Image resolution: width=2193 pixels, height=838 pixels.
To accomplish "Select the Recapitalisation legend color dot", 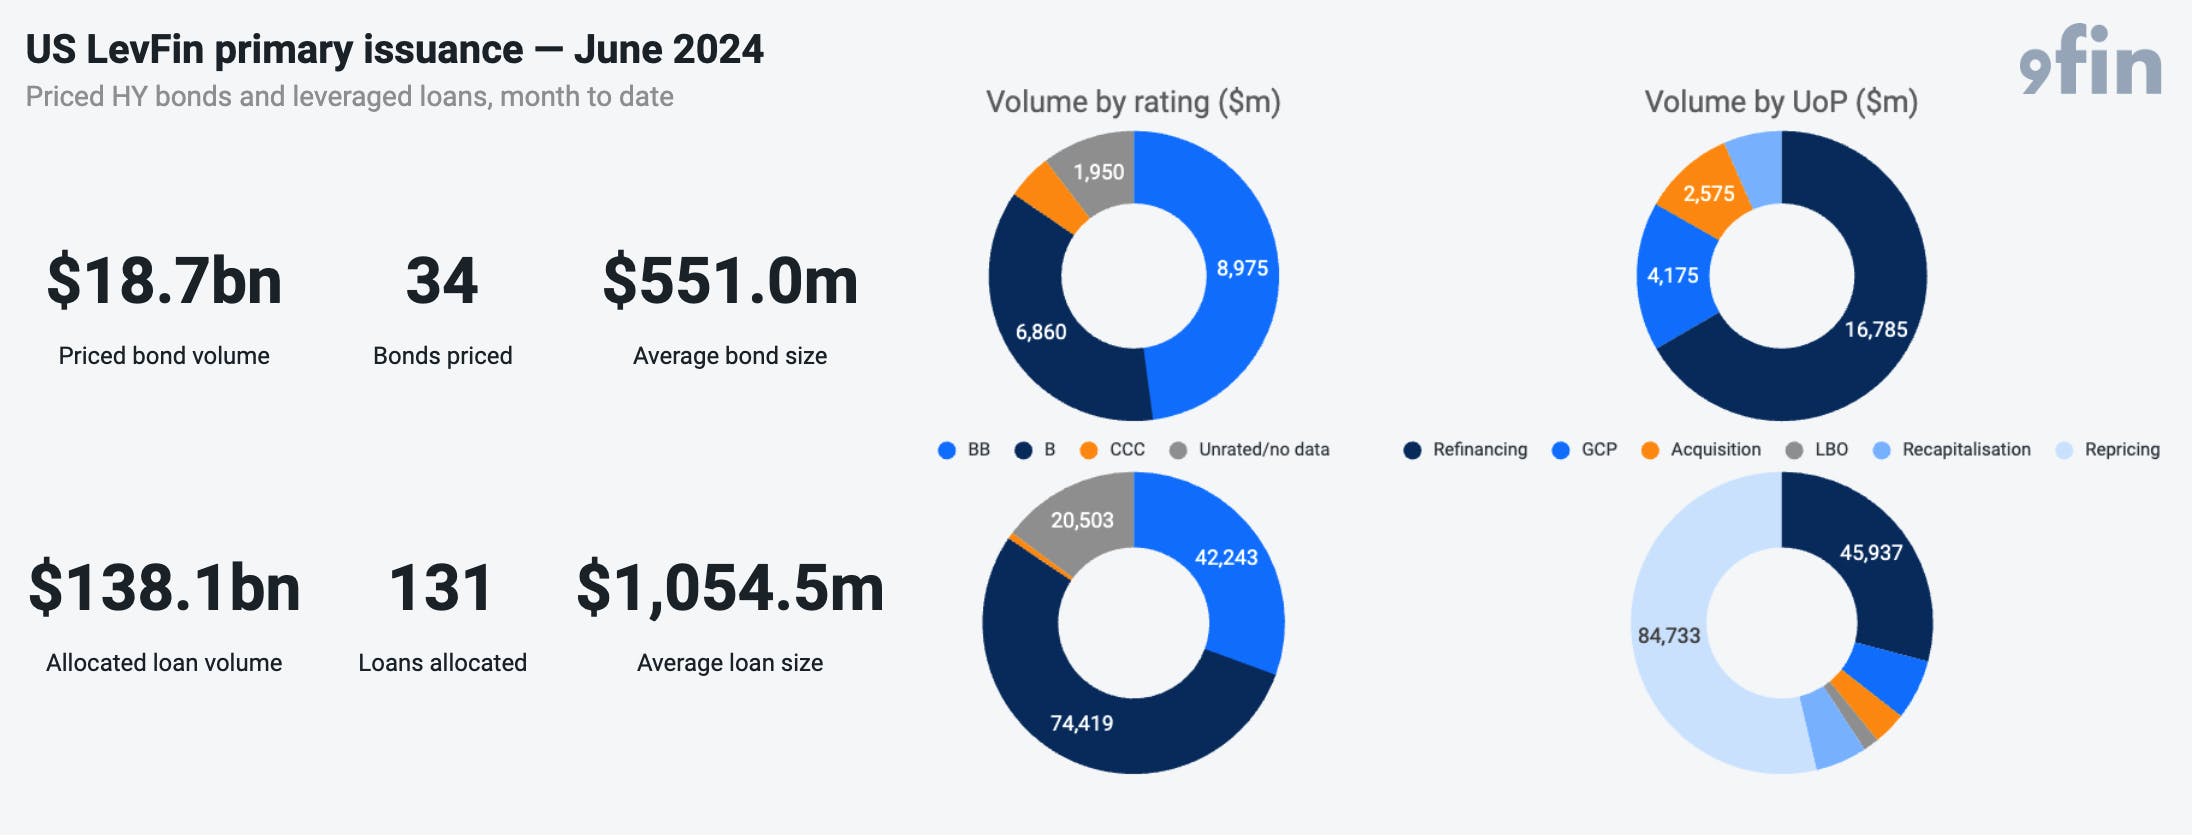I will 1881,451.
